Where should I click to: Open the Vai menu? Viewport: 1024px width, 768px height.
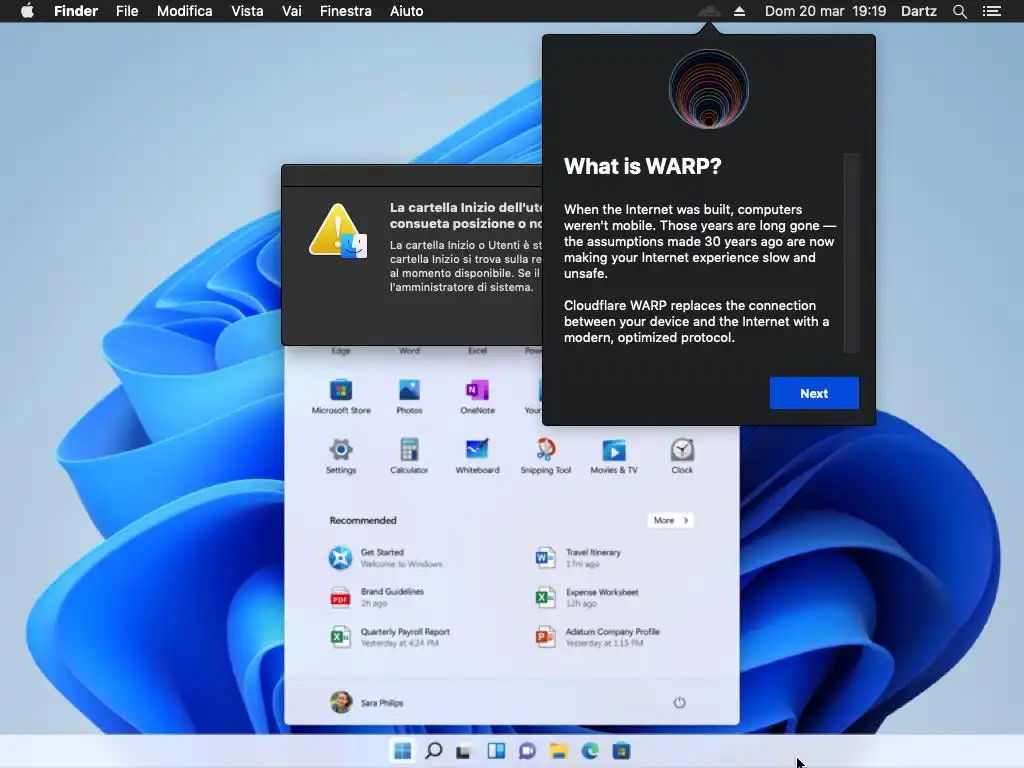tap(291, 11)
